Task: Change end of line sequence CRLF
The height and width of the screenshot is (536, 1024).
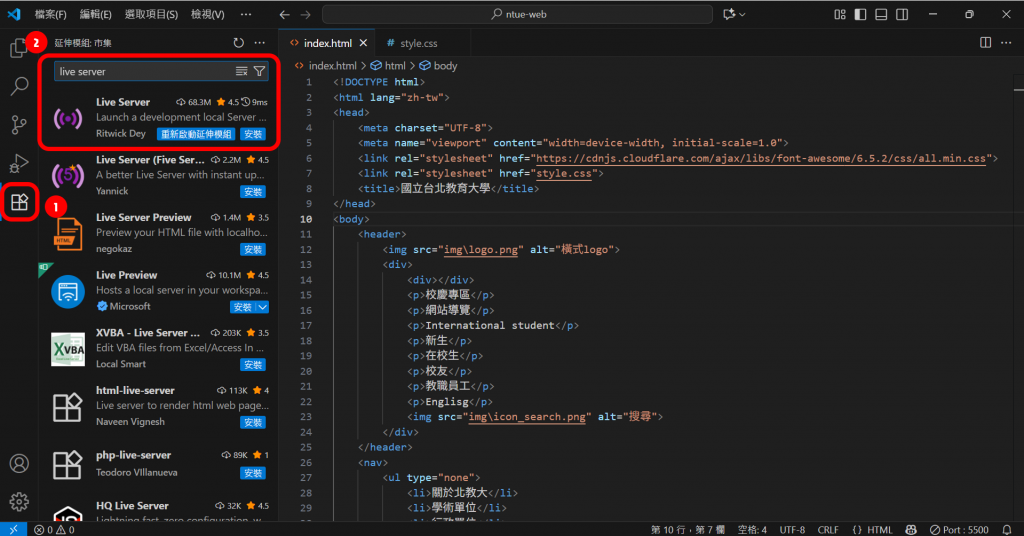Action: click(827, 529)
